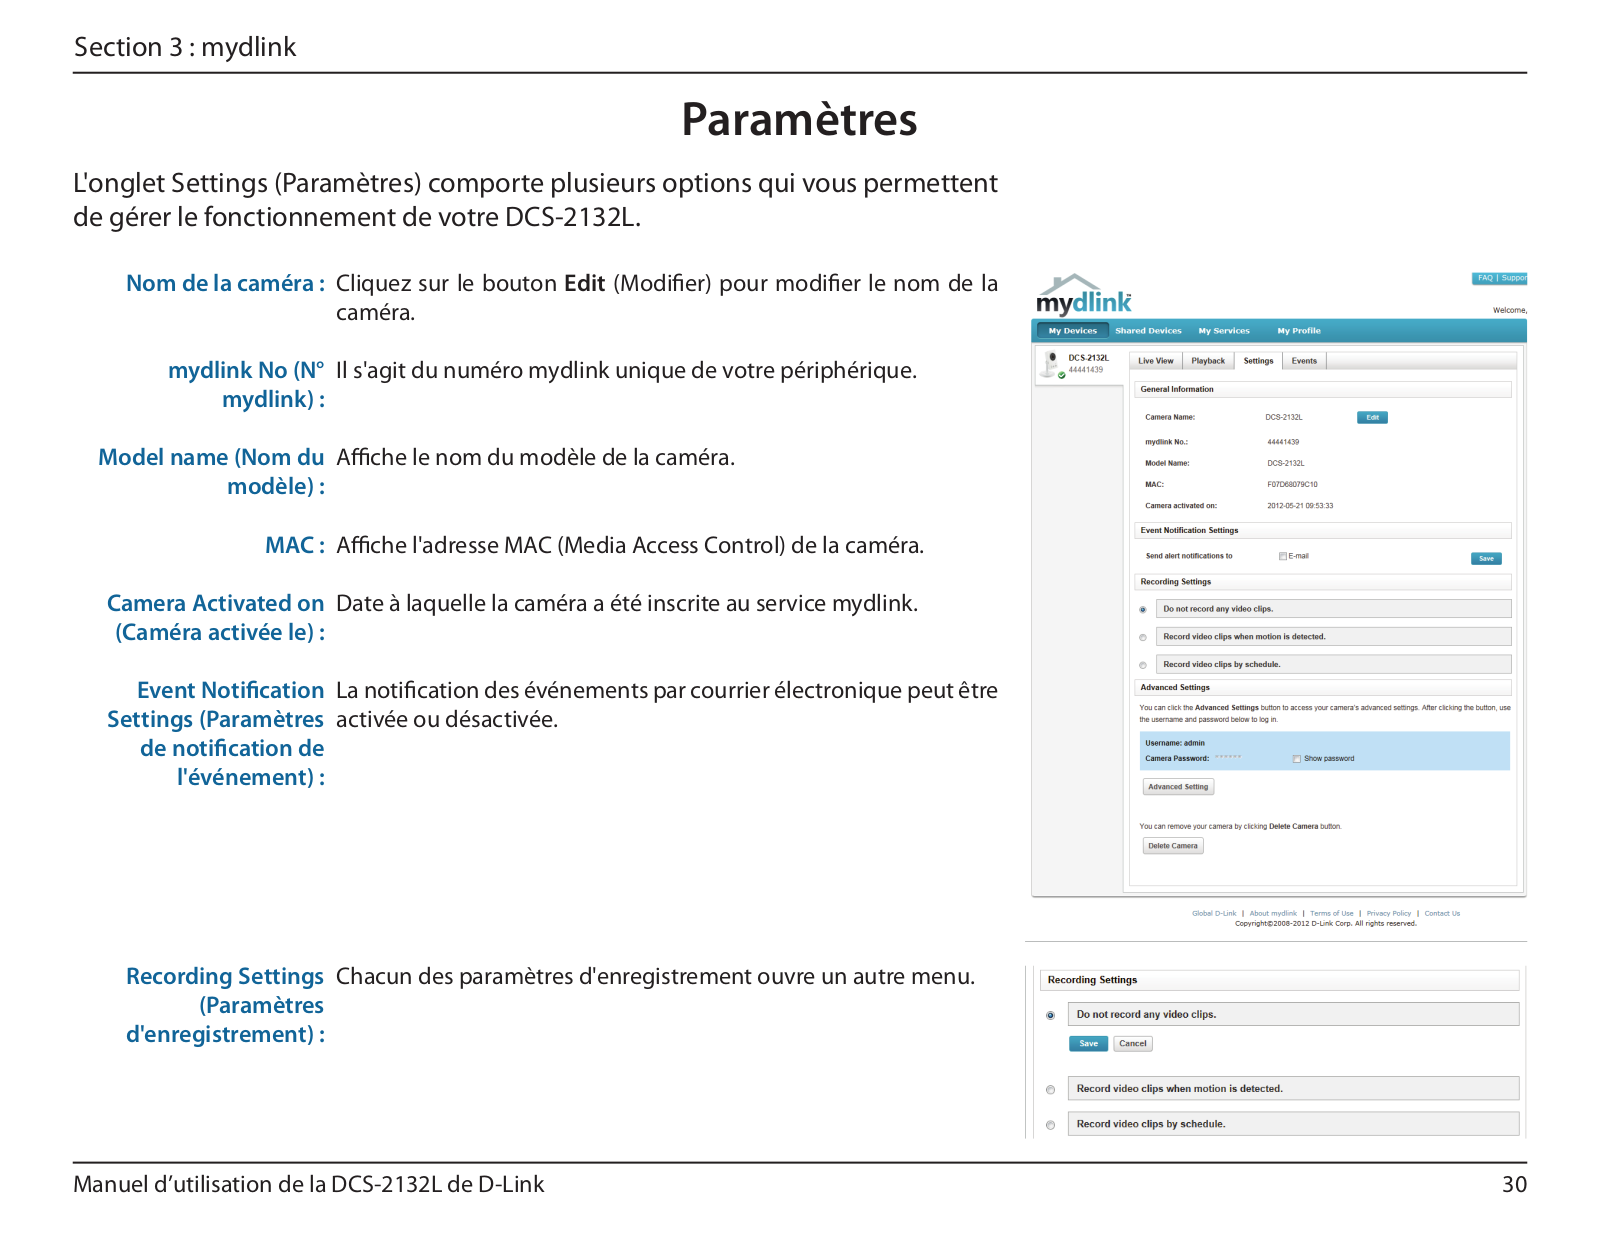Select 'Record when motion is detected' radio in full page

tap(1143, 638)
